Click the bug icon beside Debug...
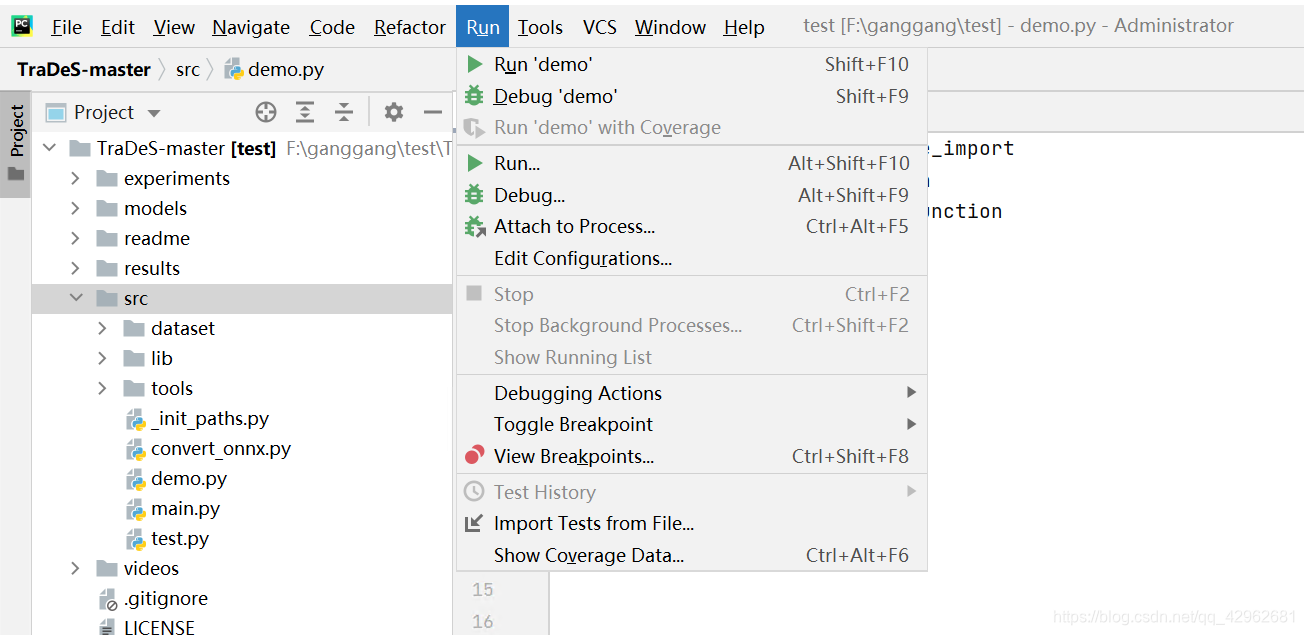1304x635 pixels. tap(475, 195)
